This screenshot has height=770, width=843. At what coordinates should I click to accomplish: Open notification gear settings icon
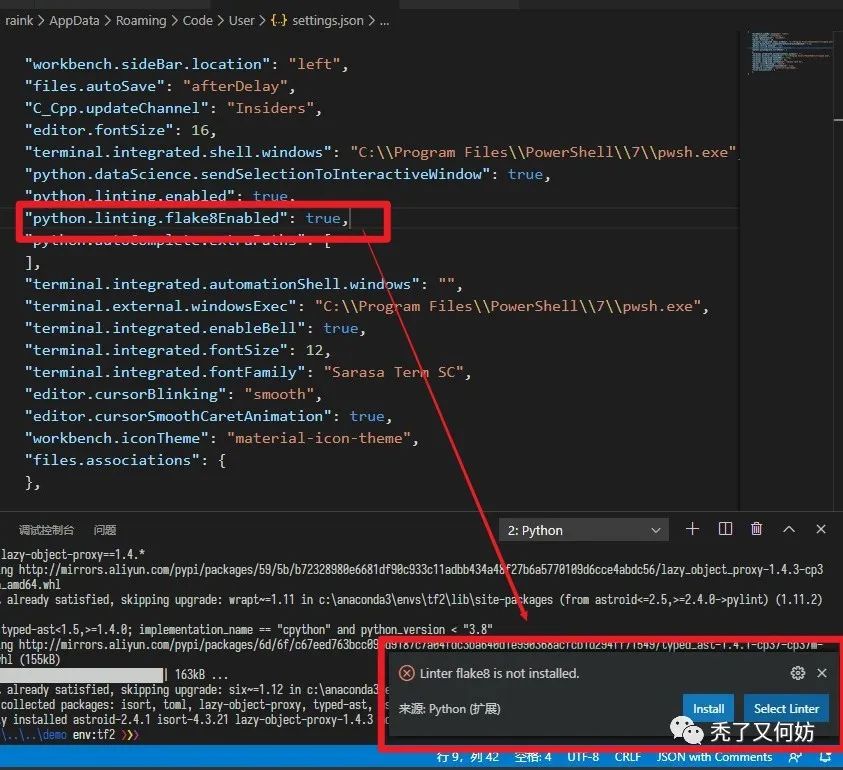[x=798, y=673]
